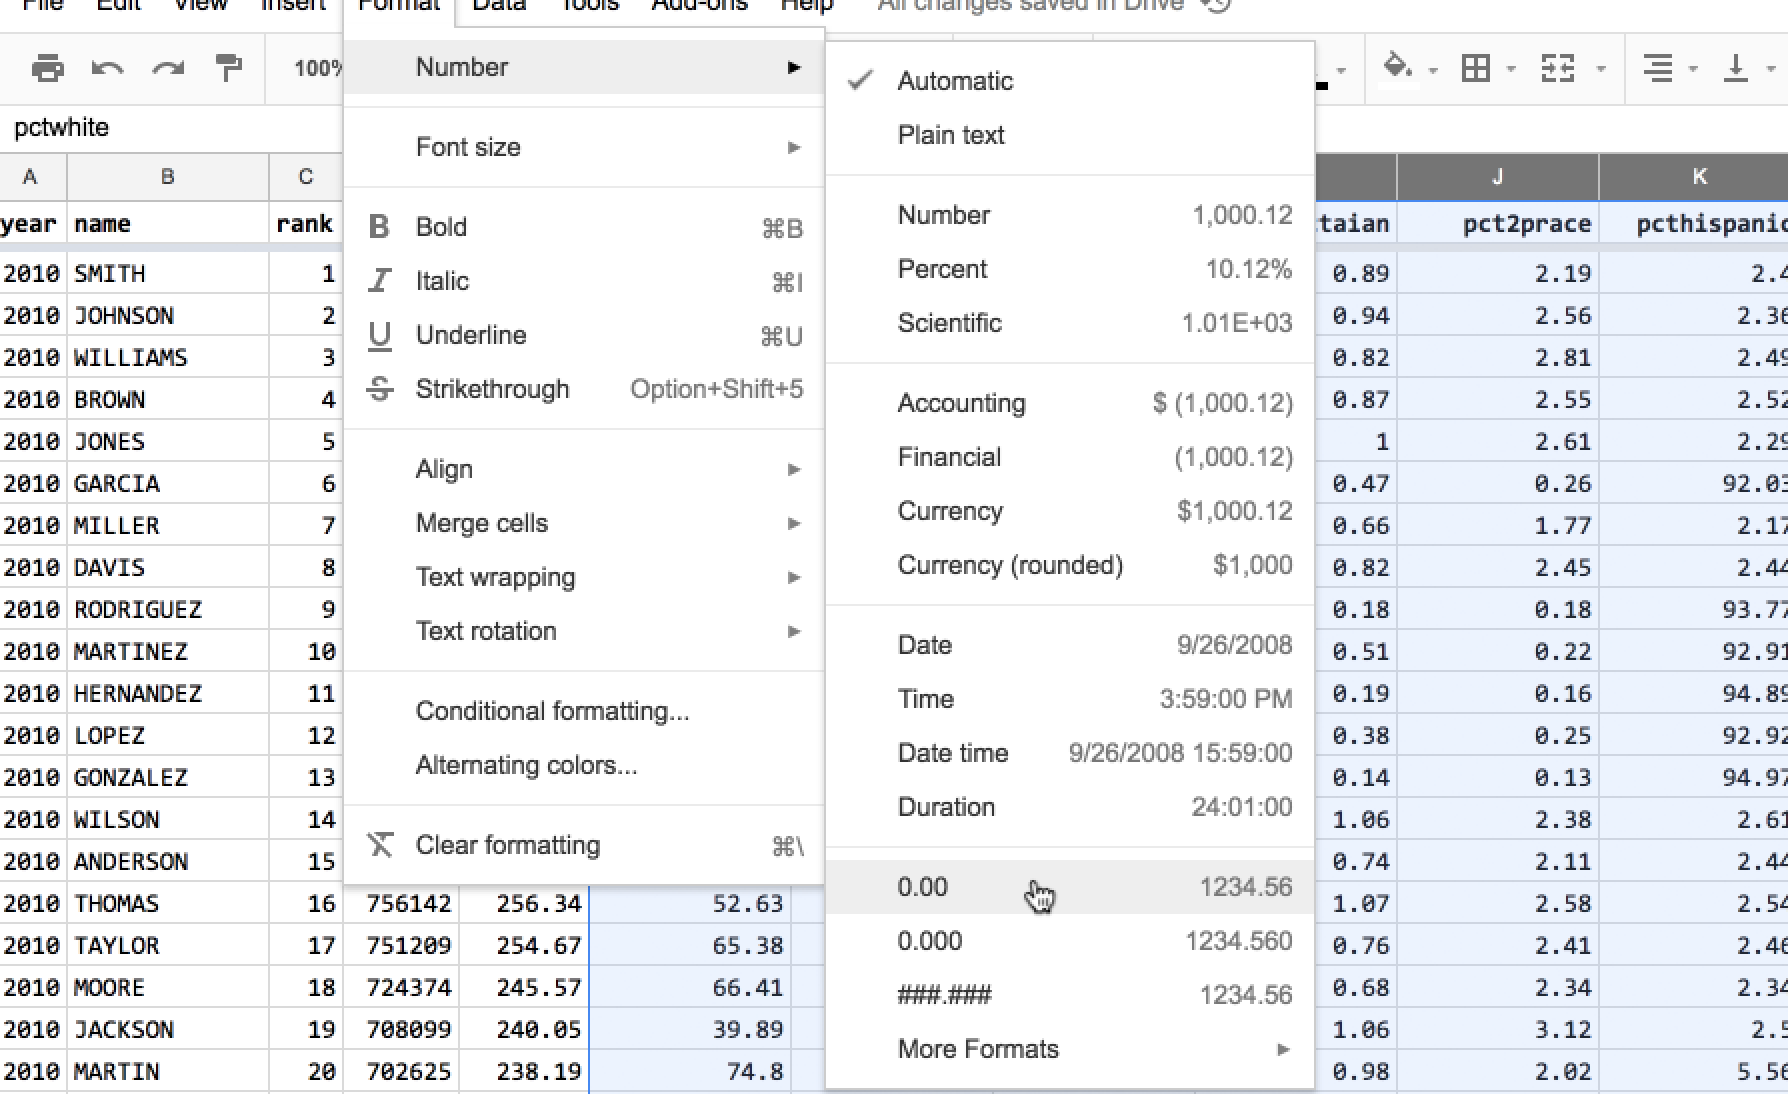1788x1094 pixels.
Task: Expand the Text wrapping submenu
Action: (584, 577)
